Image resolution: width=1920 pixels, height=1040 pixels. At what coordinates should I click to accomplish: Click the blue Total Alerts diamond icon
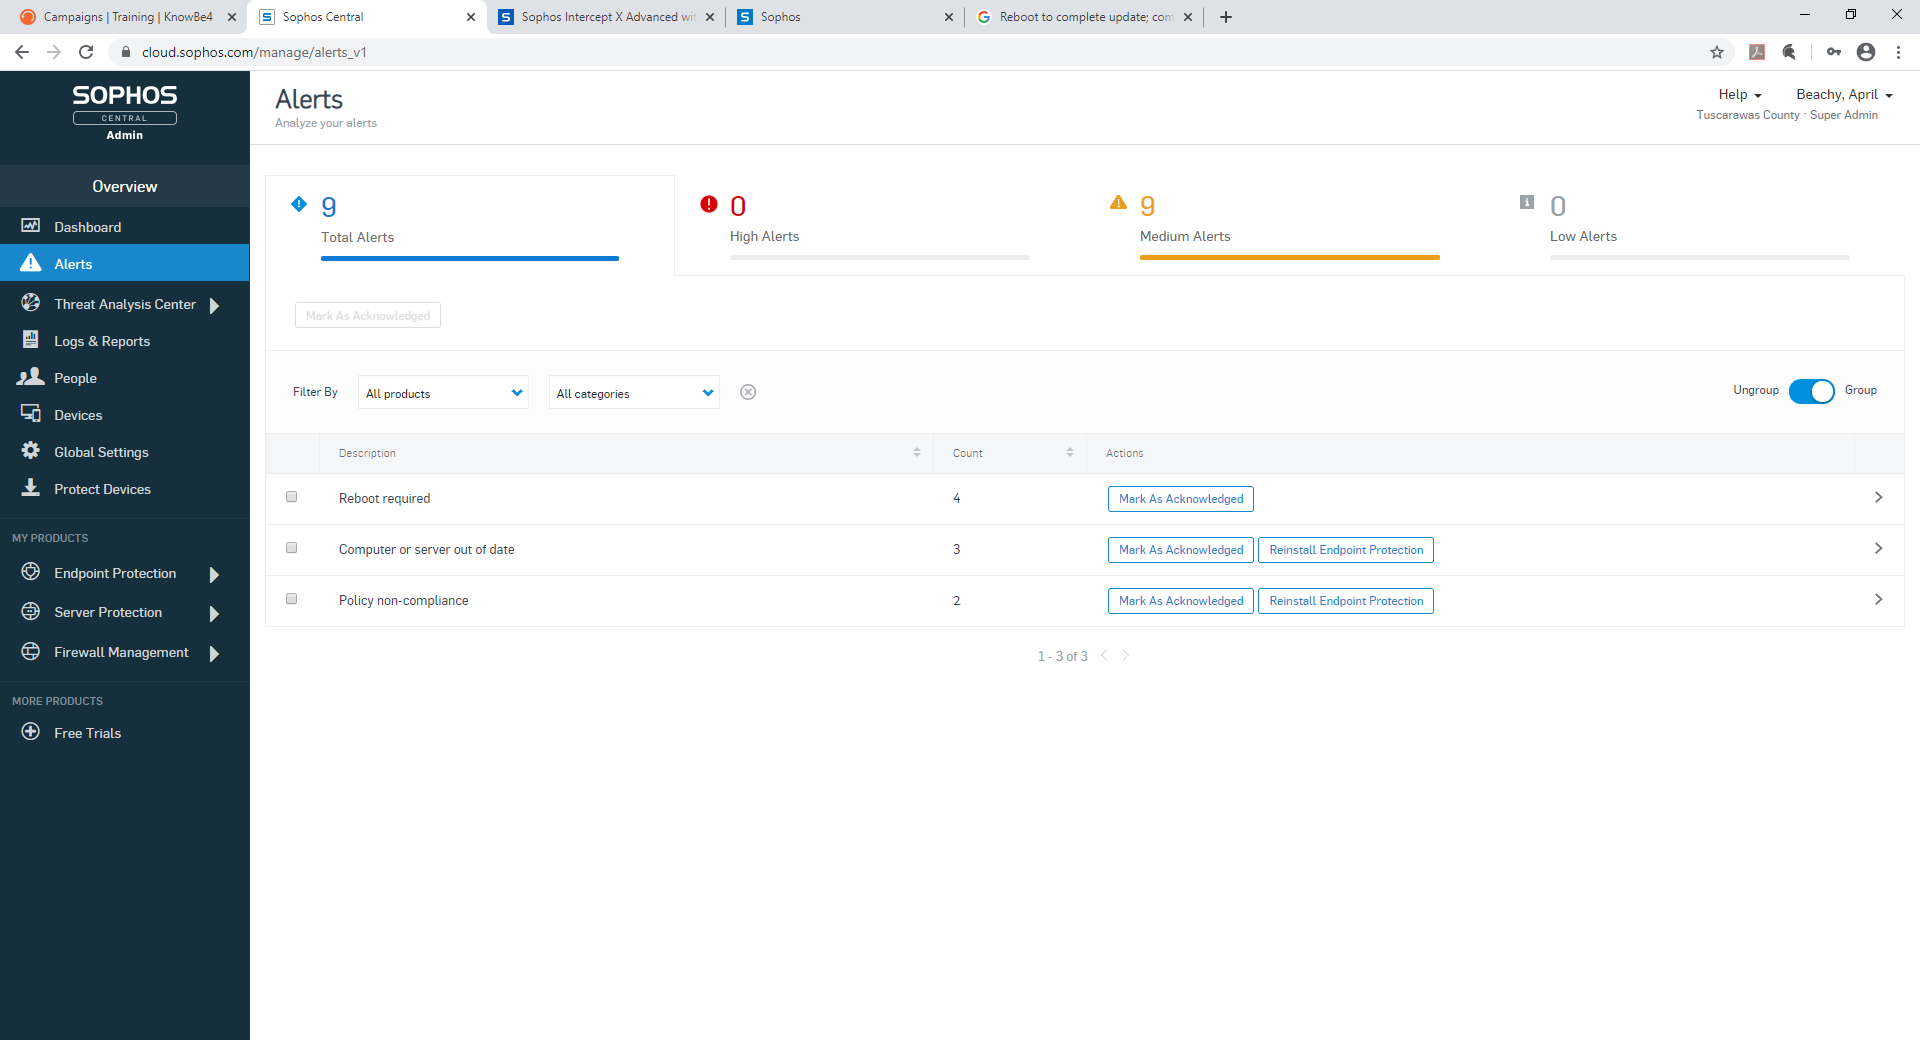tap(299, 204)
